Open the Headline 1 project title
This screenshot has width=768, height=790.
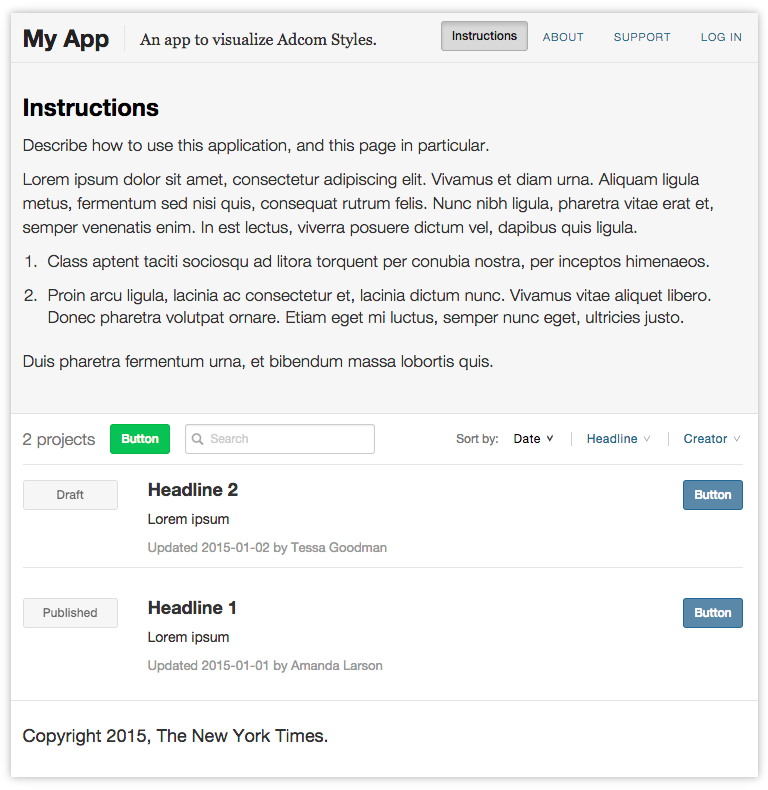[x=192, y=608]
